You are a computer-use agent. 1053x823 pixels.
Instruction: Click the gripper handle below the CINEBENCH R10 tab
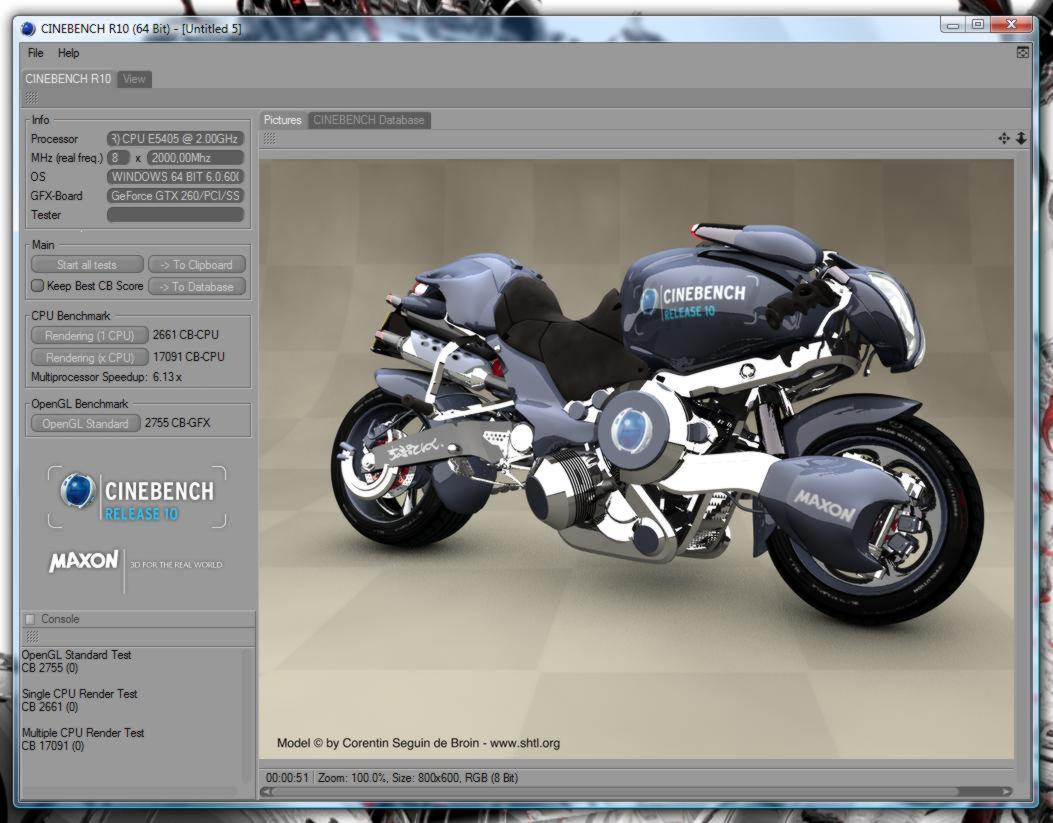point(32,98)
